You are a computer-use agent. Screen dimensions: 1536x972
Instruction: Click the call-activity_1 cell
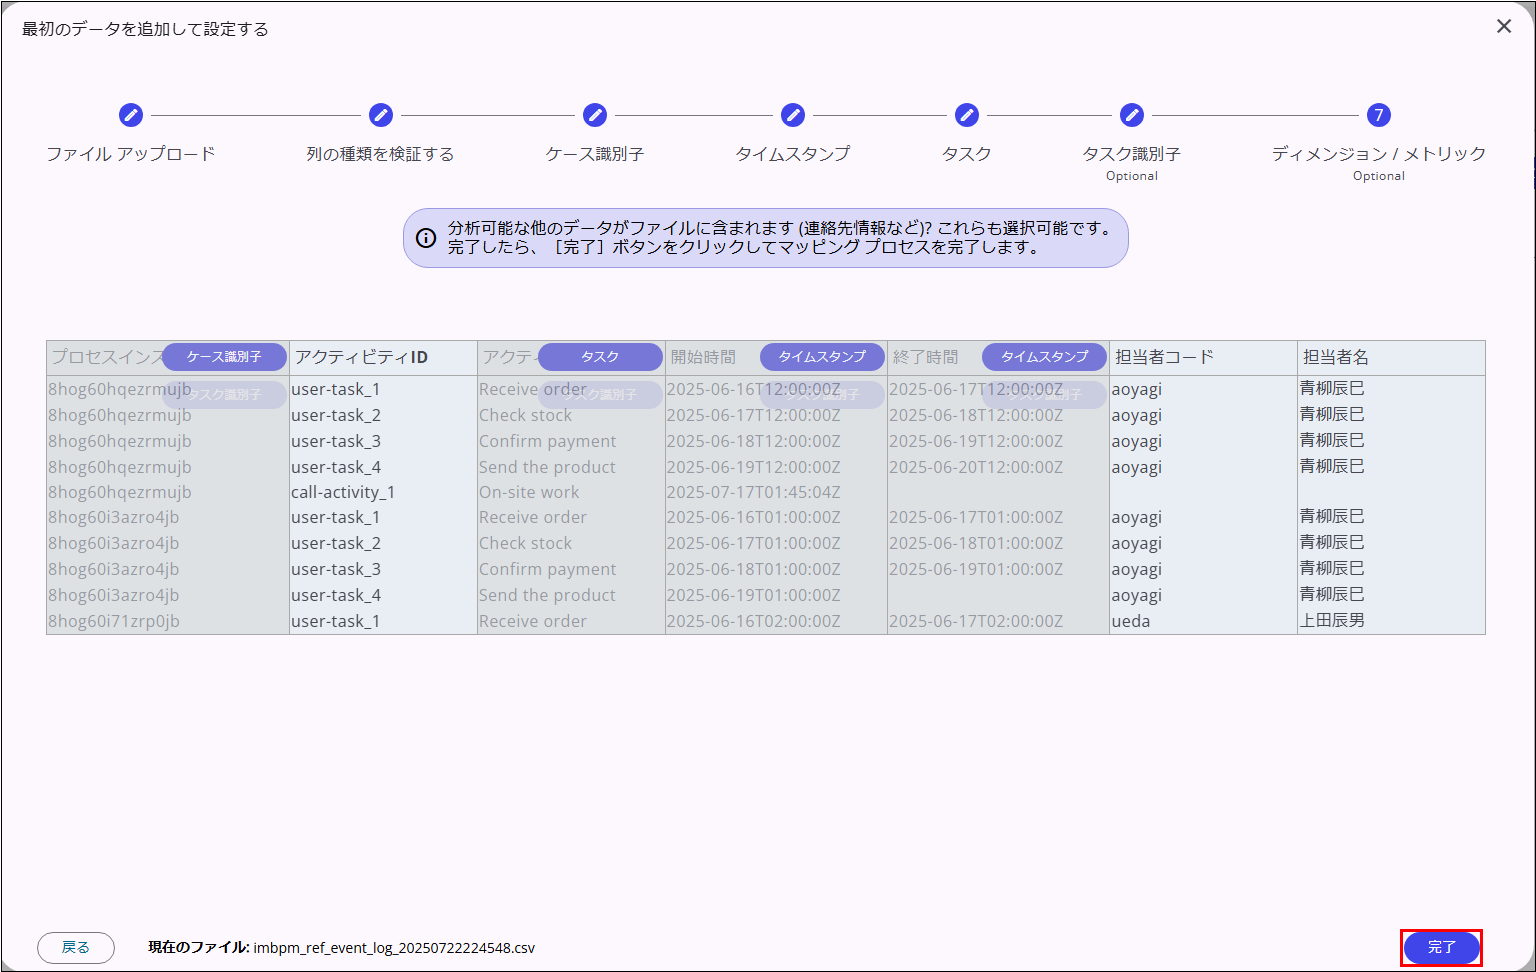pyautogui.click(x=343, y=492)
